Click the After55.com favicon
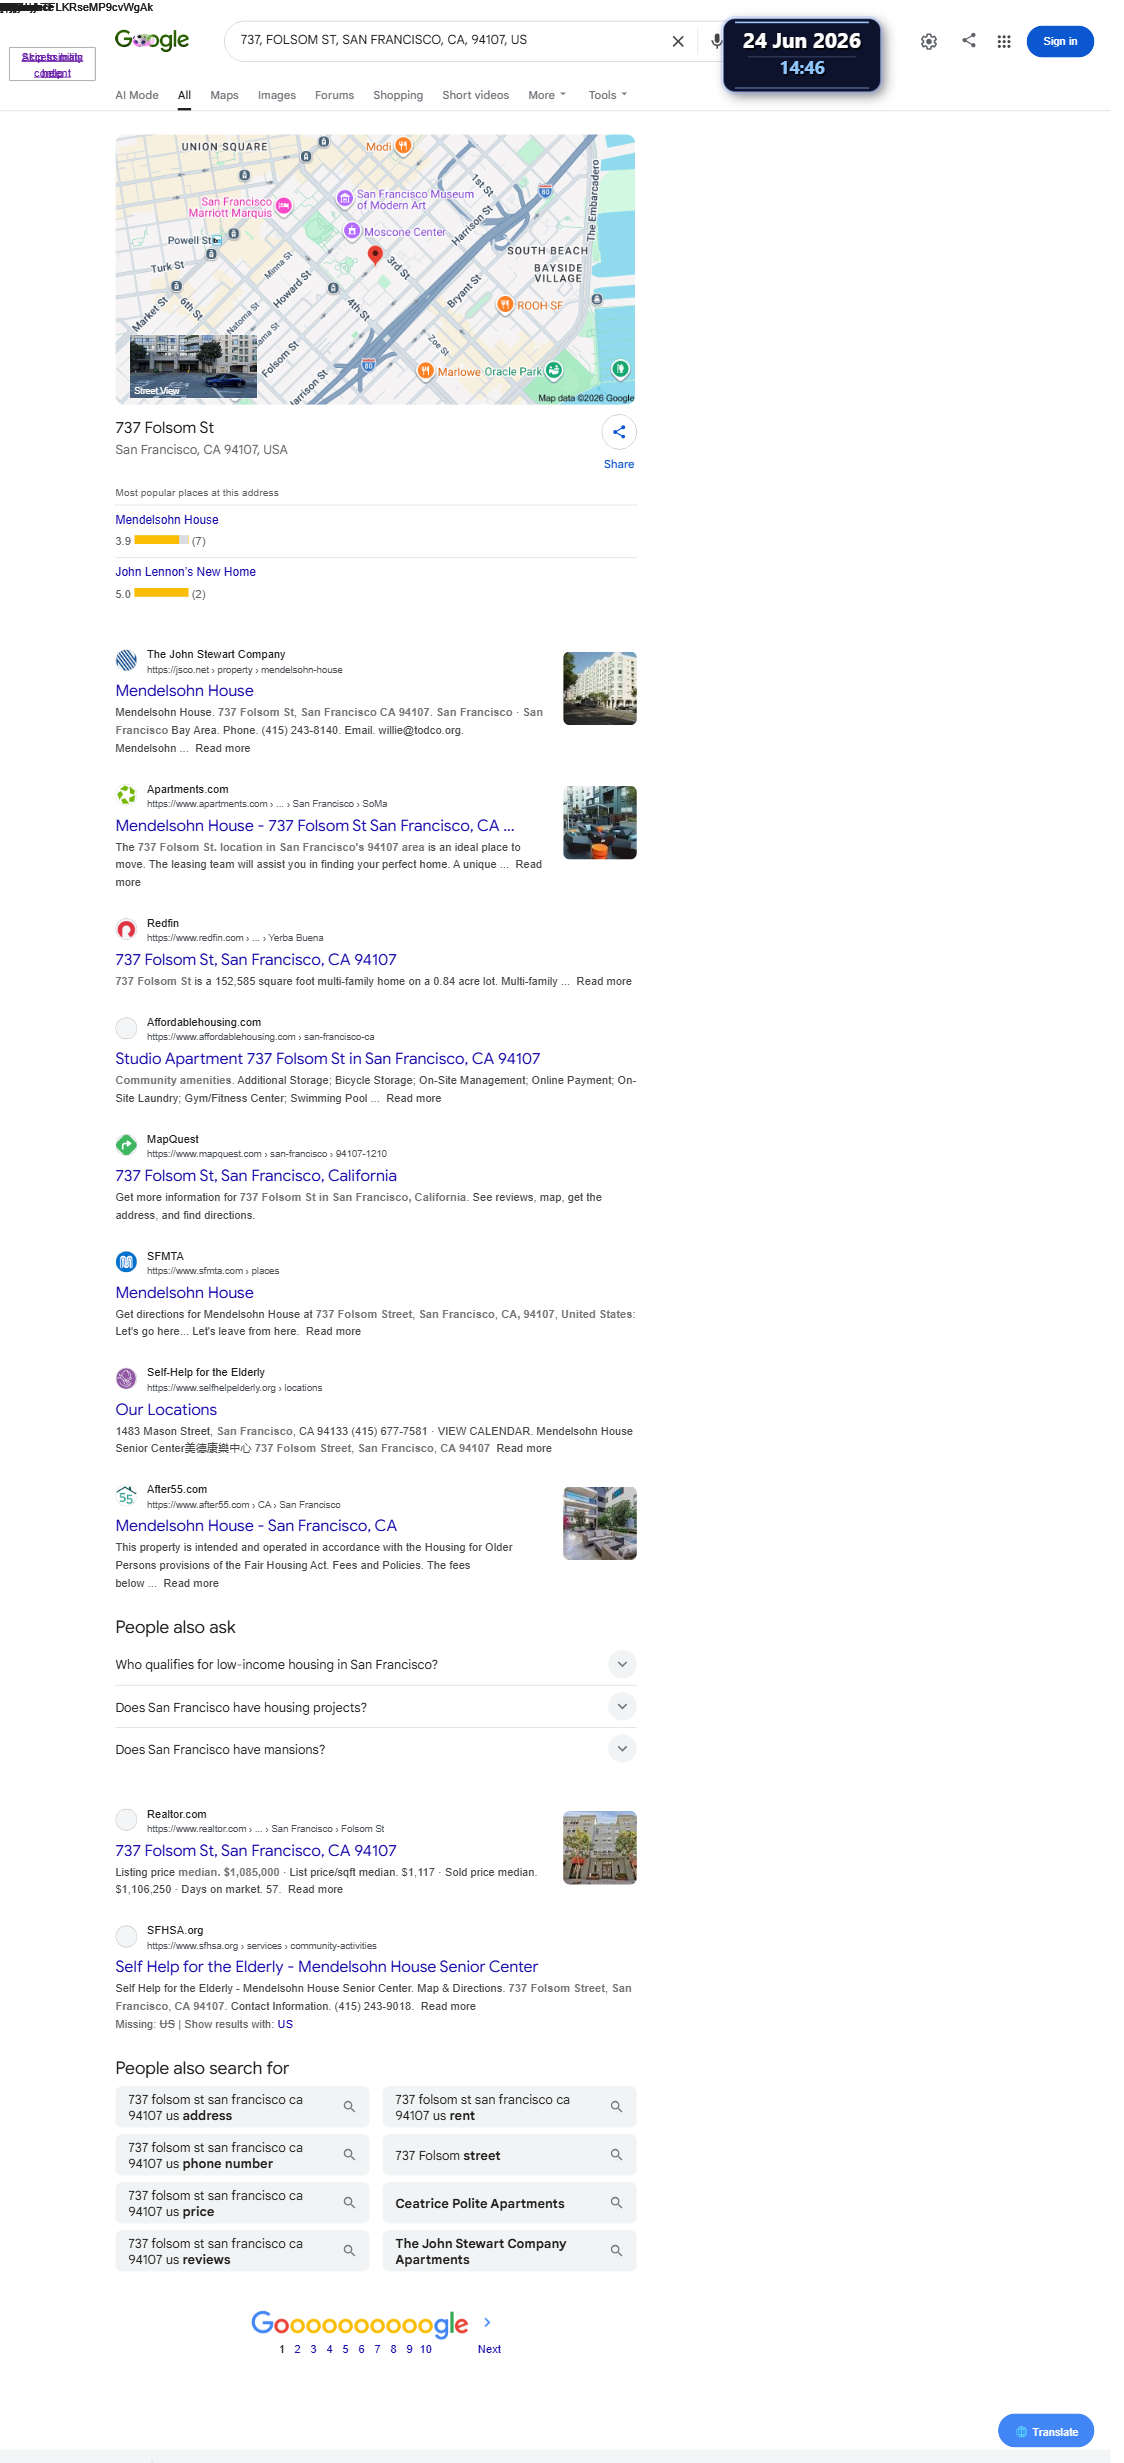The image size is (1124, 2463). pyautogui.click(x=126, y=1495)
